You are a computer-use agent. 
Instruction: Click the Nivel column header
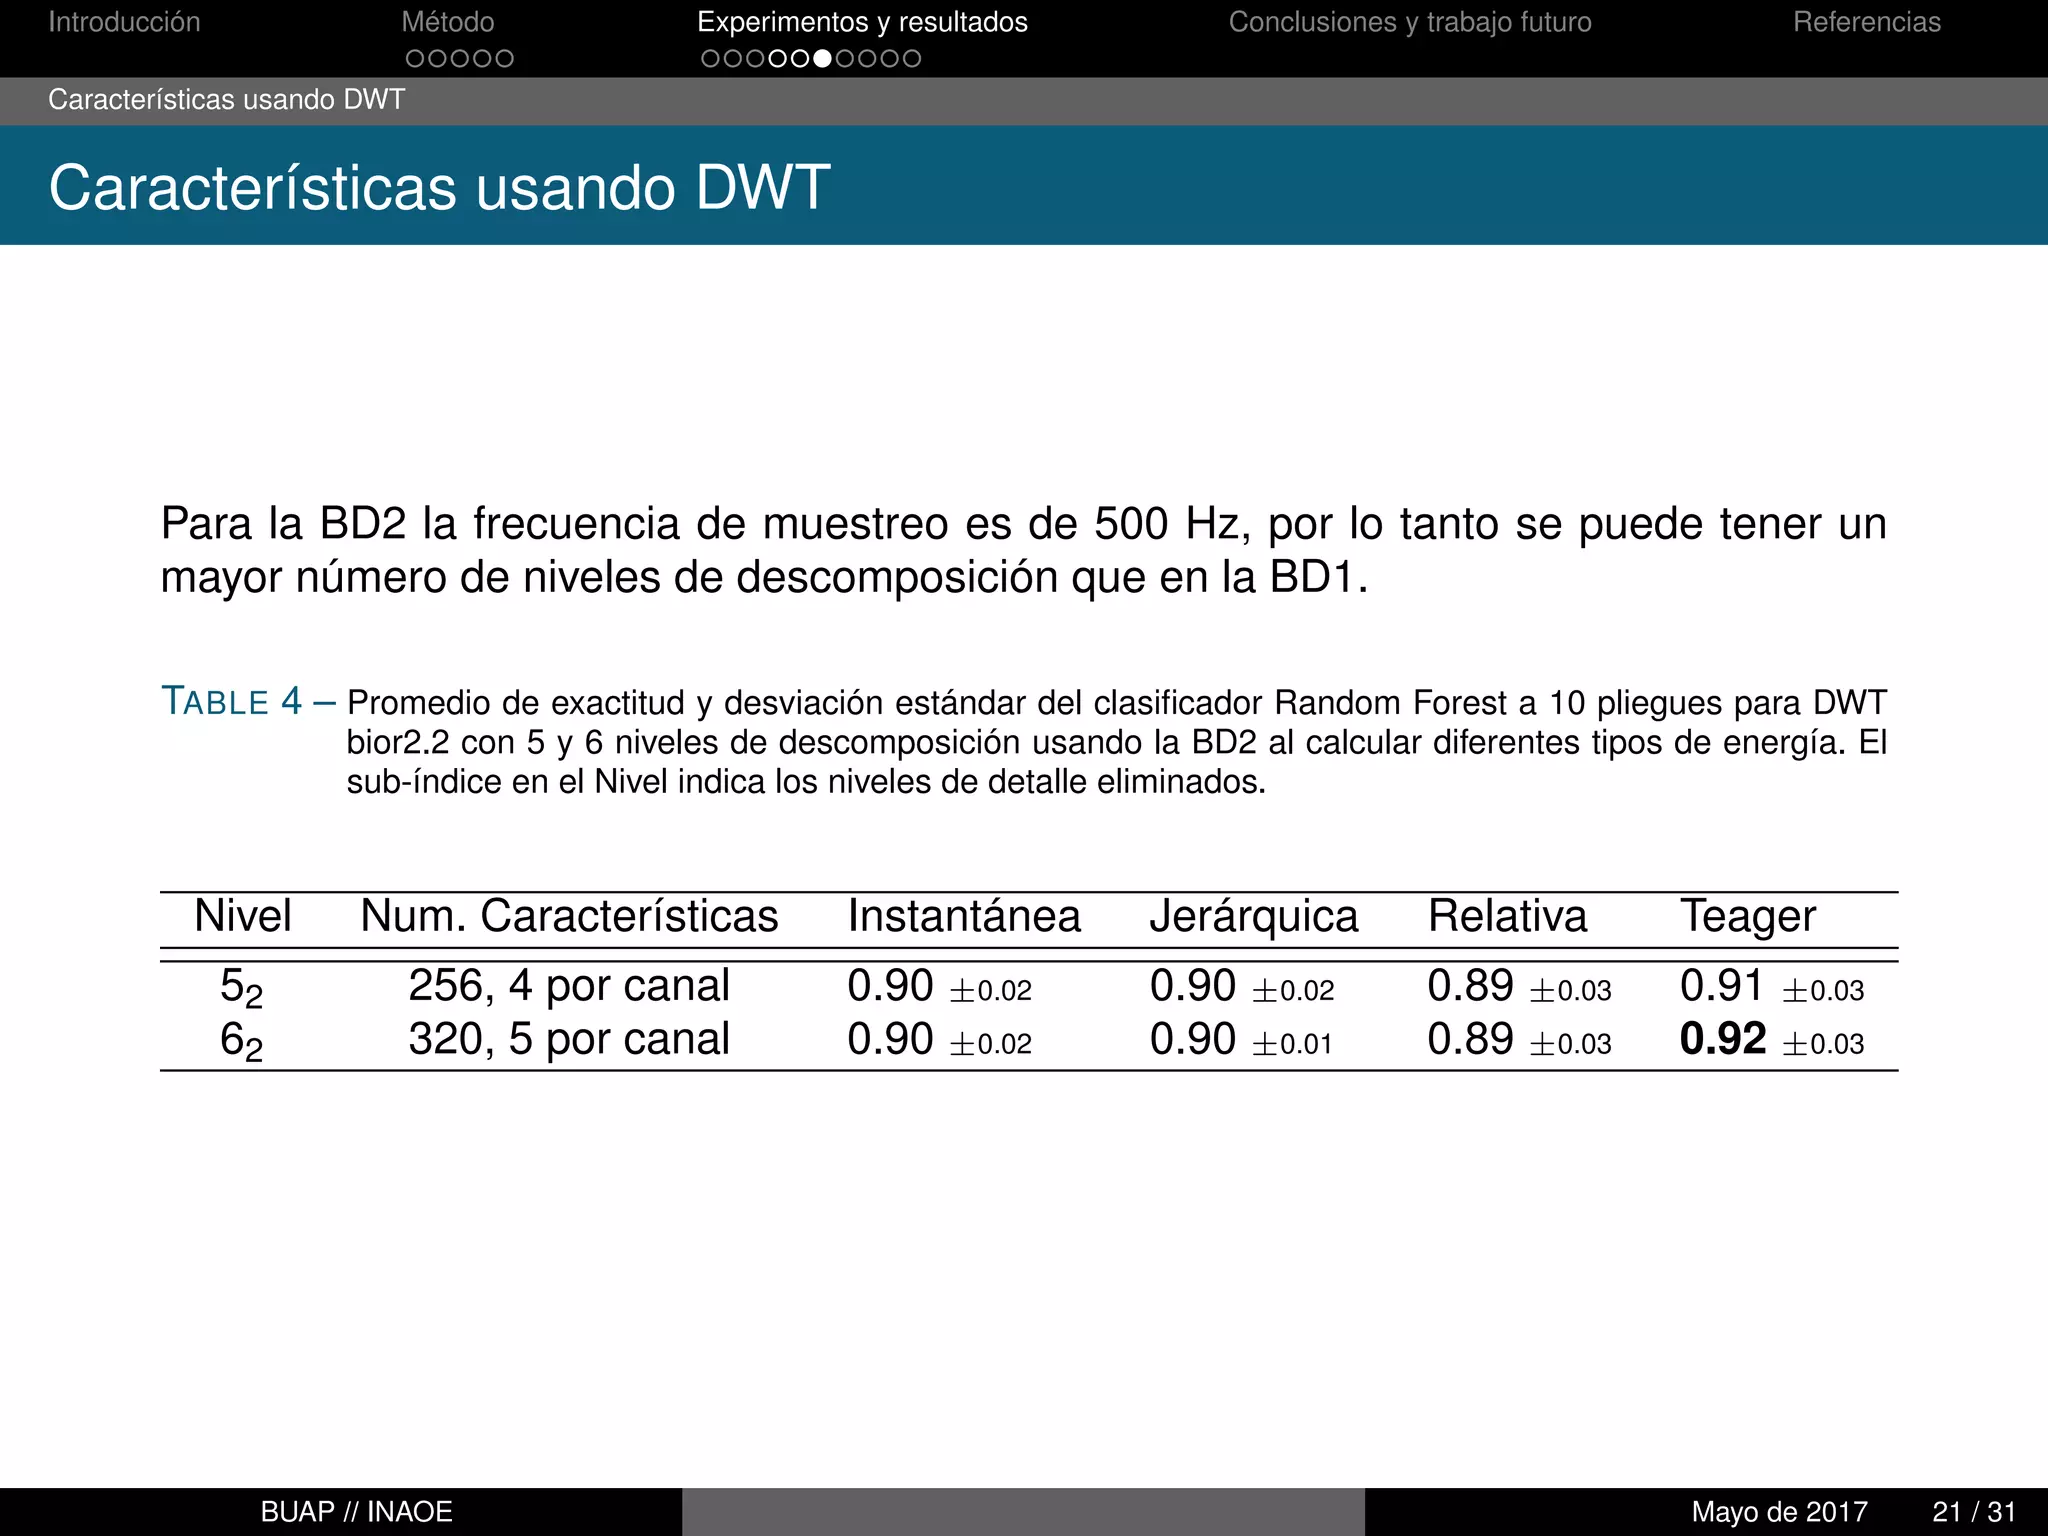[243, 916]
